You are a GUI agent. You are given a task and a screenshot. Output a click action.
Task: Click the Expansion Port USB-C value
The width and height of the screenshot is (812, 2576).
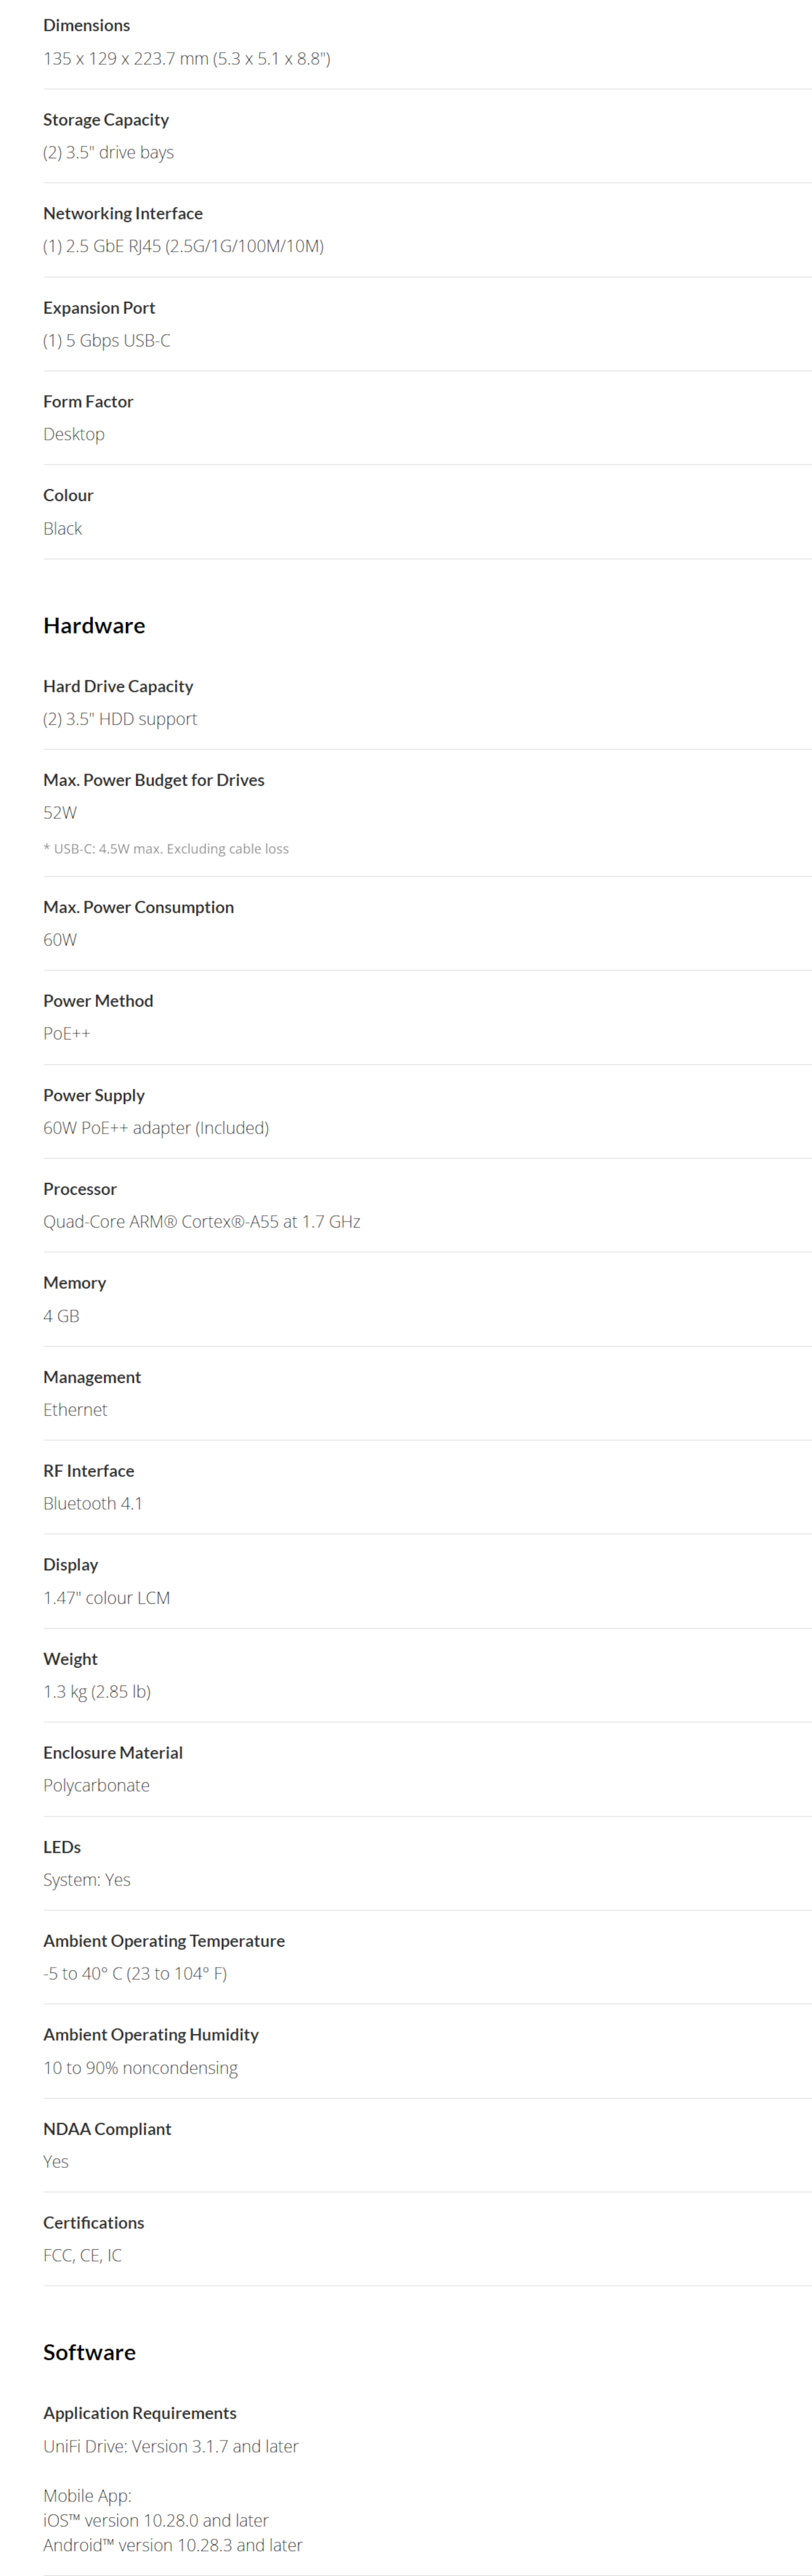click(x=107, y=341)
